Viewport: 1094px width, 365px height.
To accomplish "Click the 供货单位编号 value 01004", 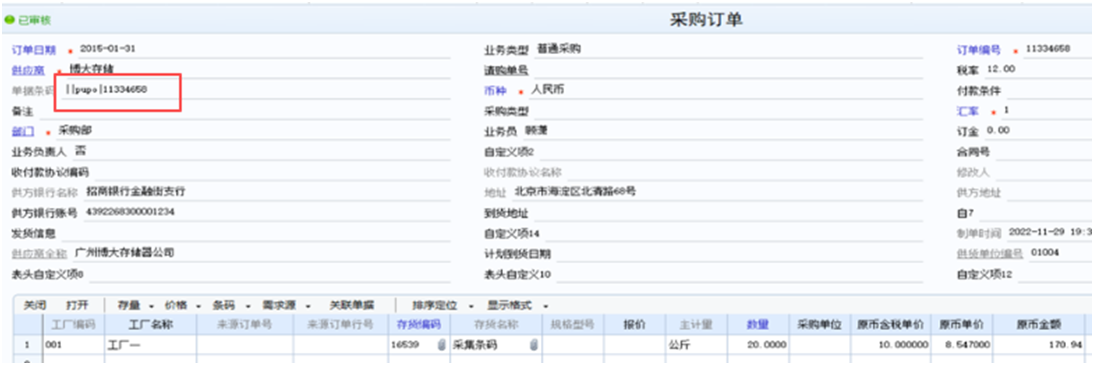I will pyautogui.click(x=1045, y=253).
